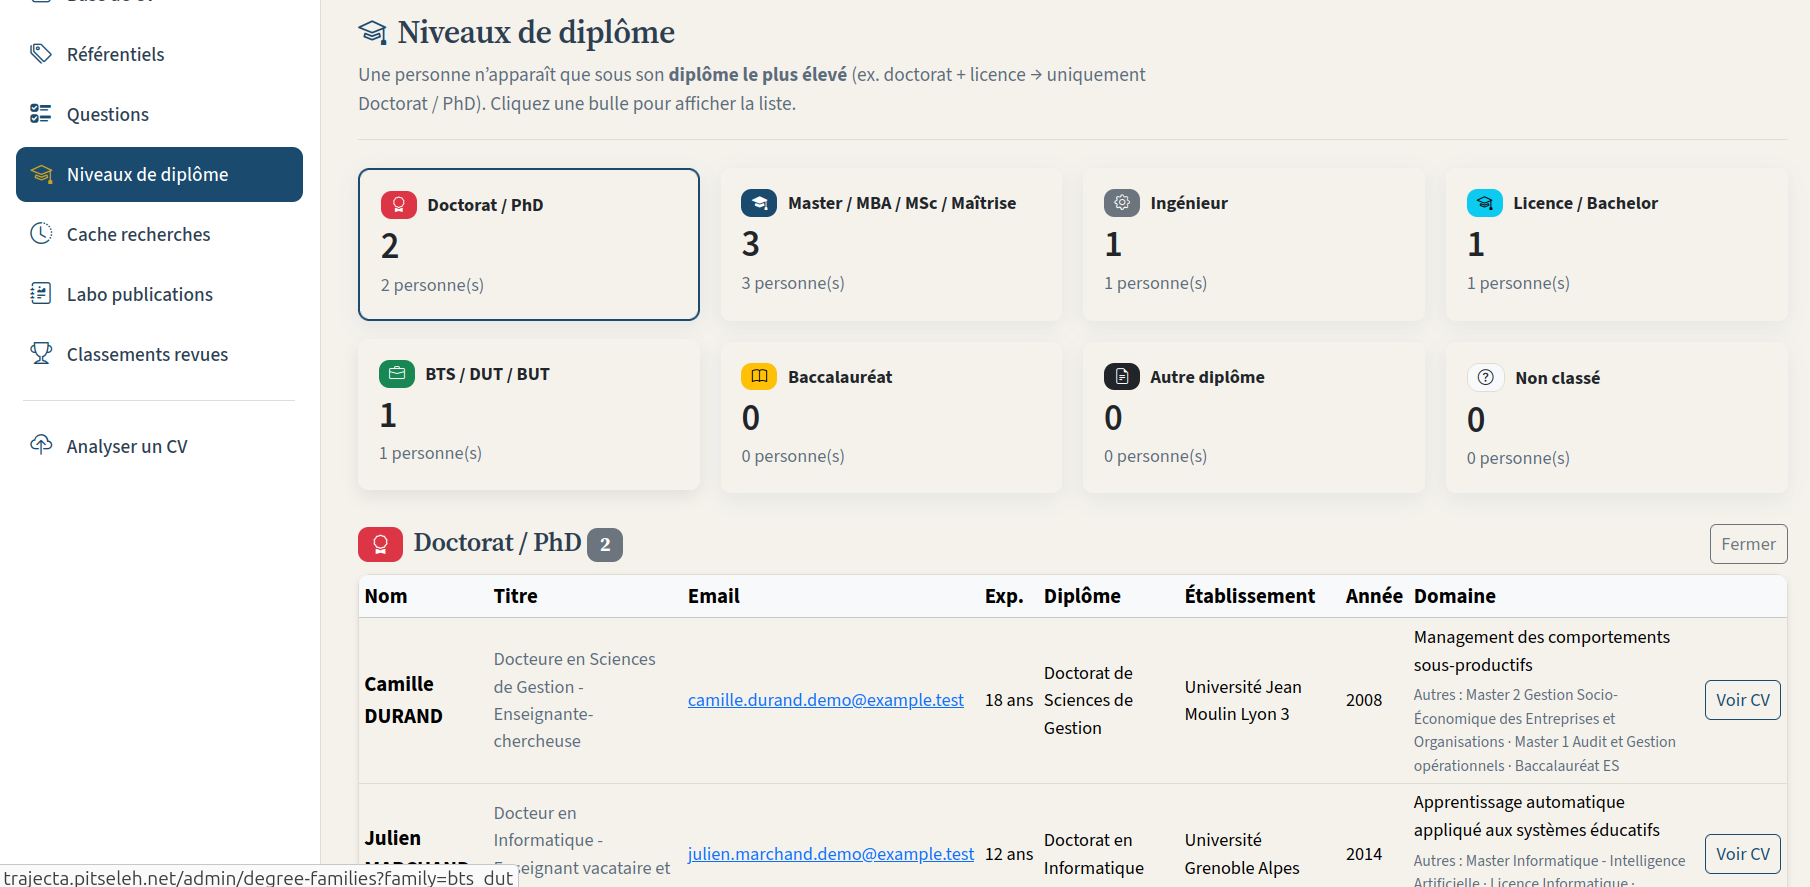Click the green BTS / DUT / BUT icon
Viewport: 1810px width, 887px height.
point(397,374)
